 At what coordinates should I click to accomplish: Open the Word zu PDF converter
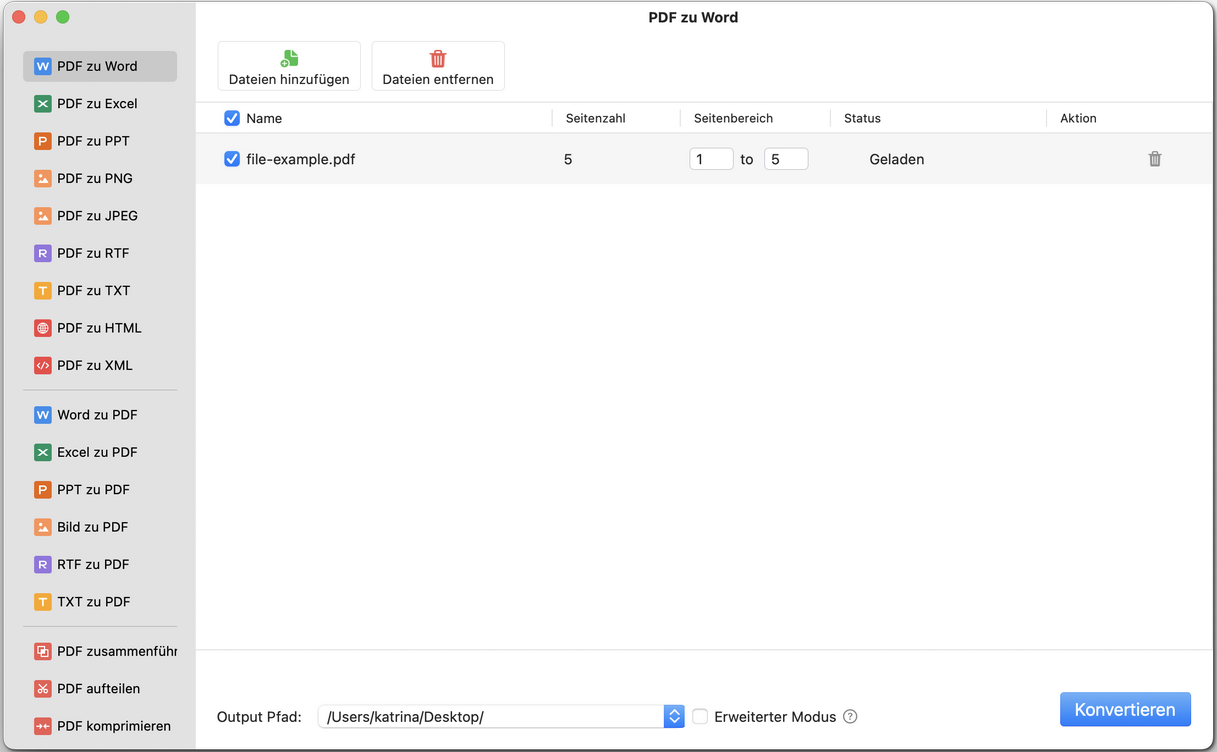pyautogui.click(x=95, y=414)
